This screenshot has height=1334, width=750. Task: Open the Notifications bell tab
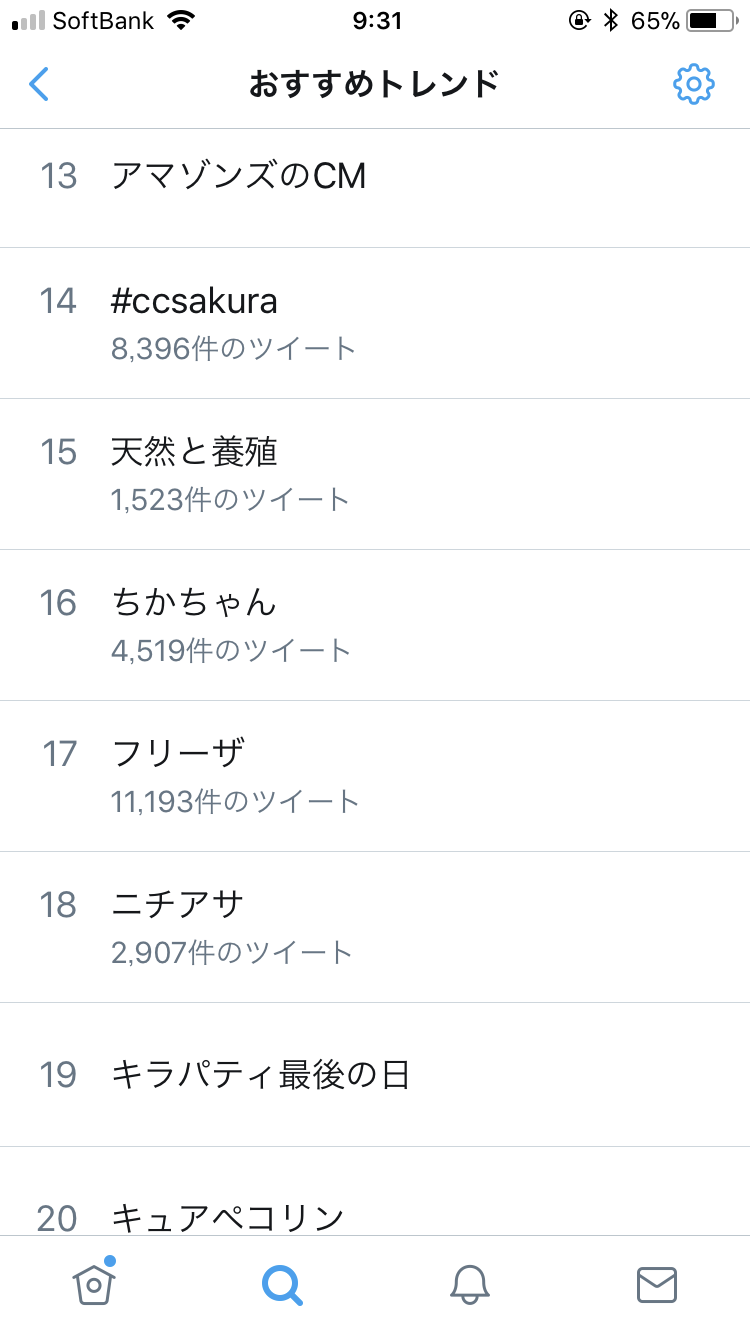[469, 1284]
